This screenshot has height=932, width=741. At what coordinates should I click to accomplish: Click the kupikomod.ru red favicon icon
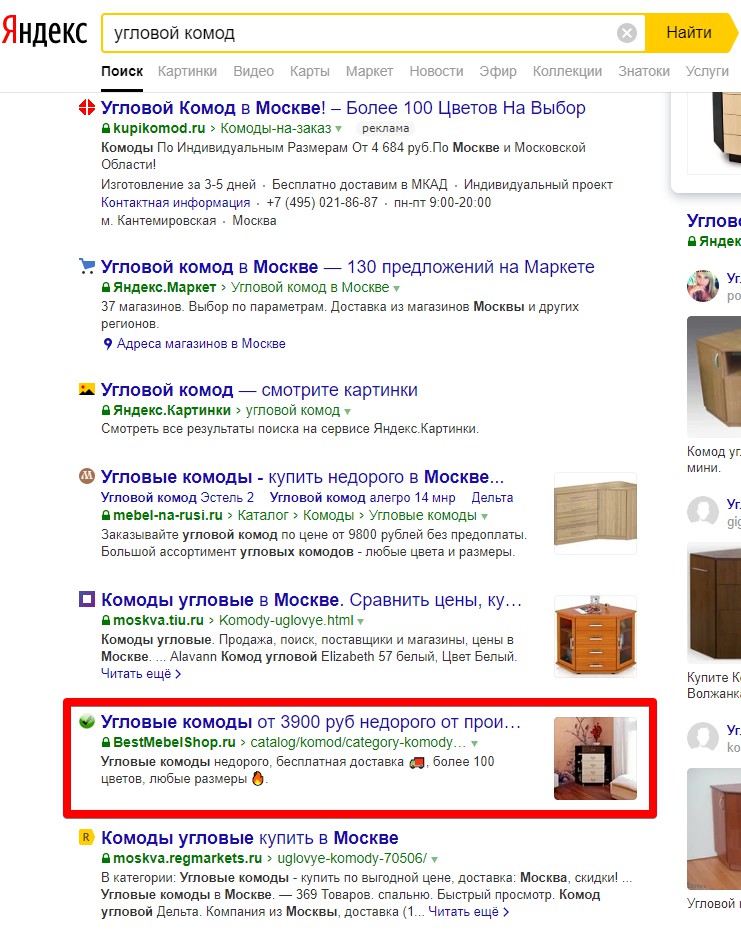pos(87,108)
